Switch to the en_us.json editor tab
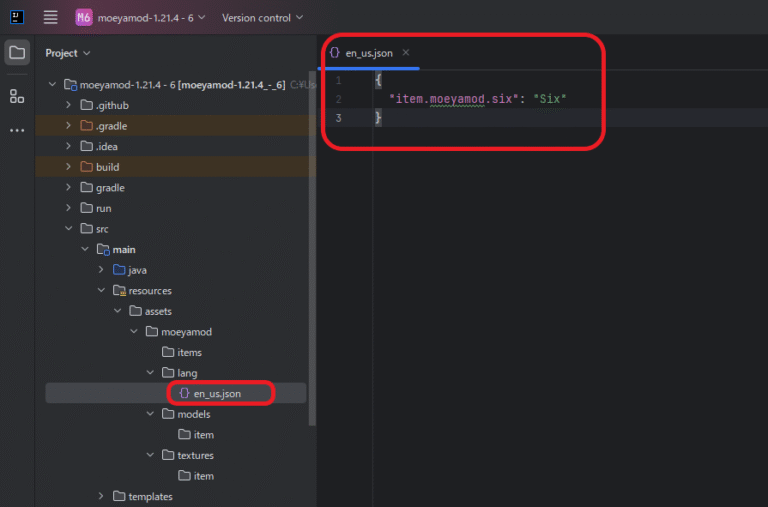 click(369, 53)
